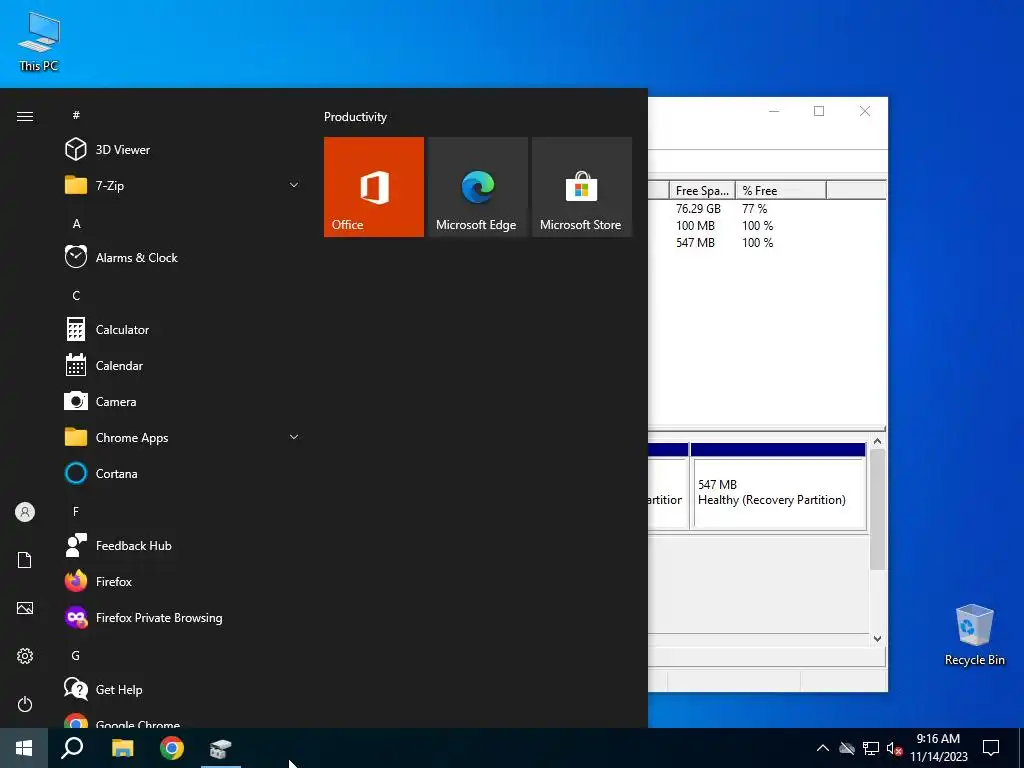Image resolution: width=1024 pixels, height=768 pixels.
Task: Click the disk pane scroll down arrow
Action: tap(877, 639)
